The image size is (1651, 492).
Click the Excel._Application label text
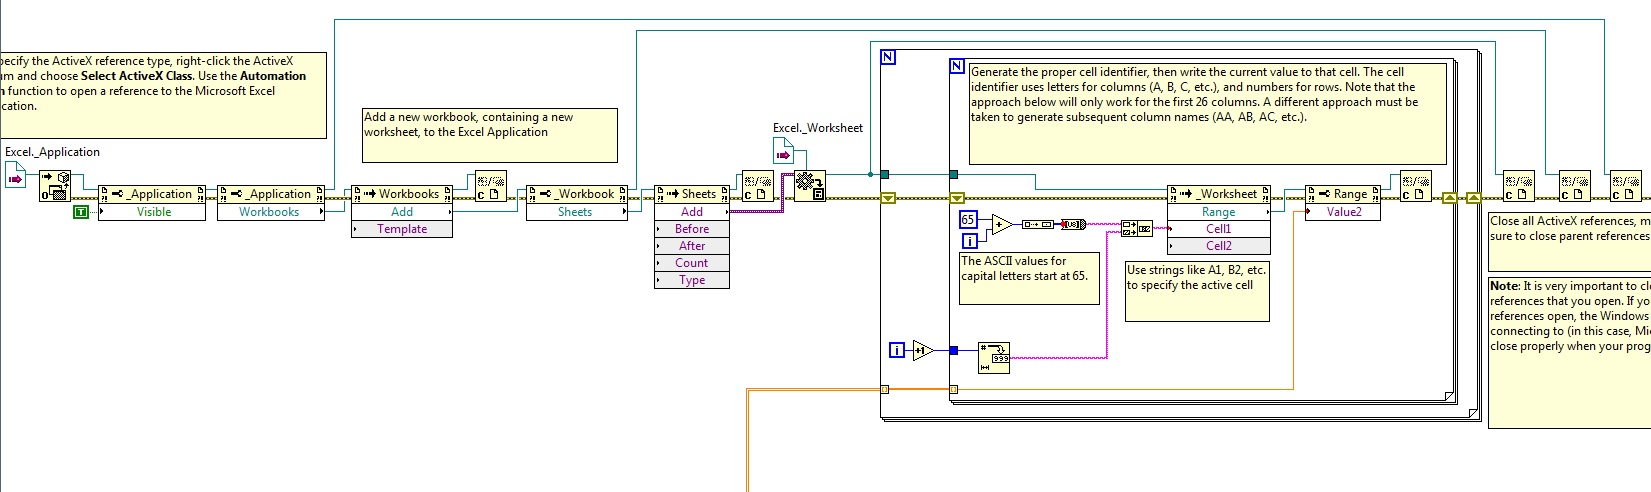(x=52, y=152)
